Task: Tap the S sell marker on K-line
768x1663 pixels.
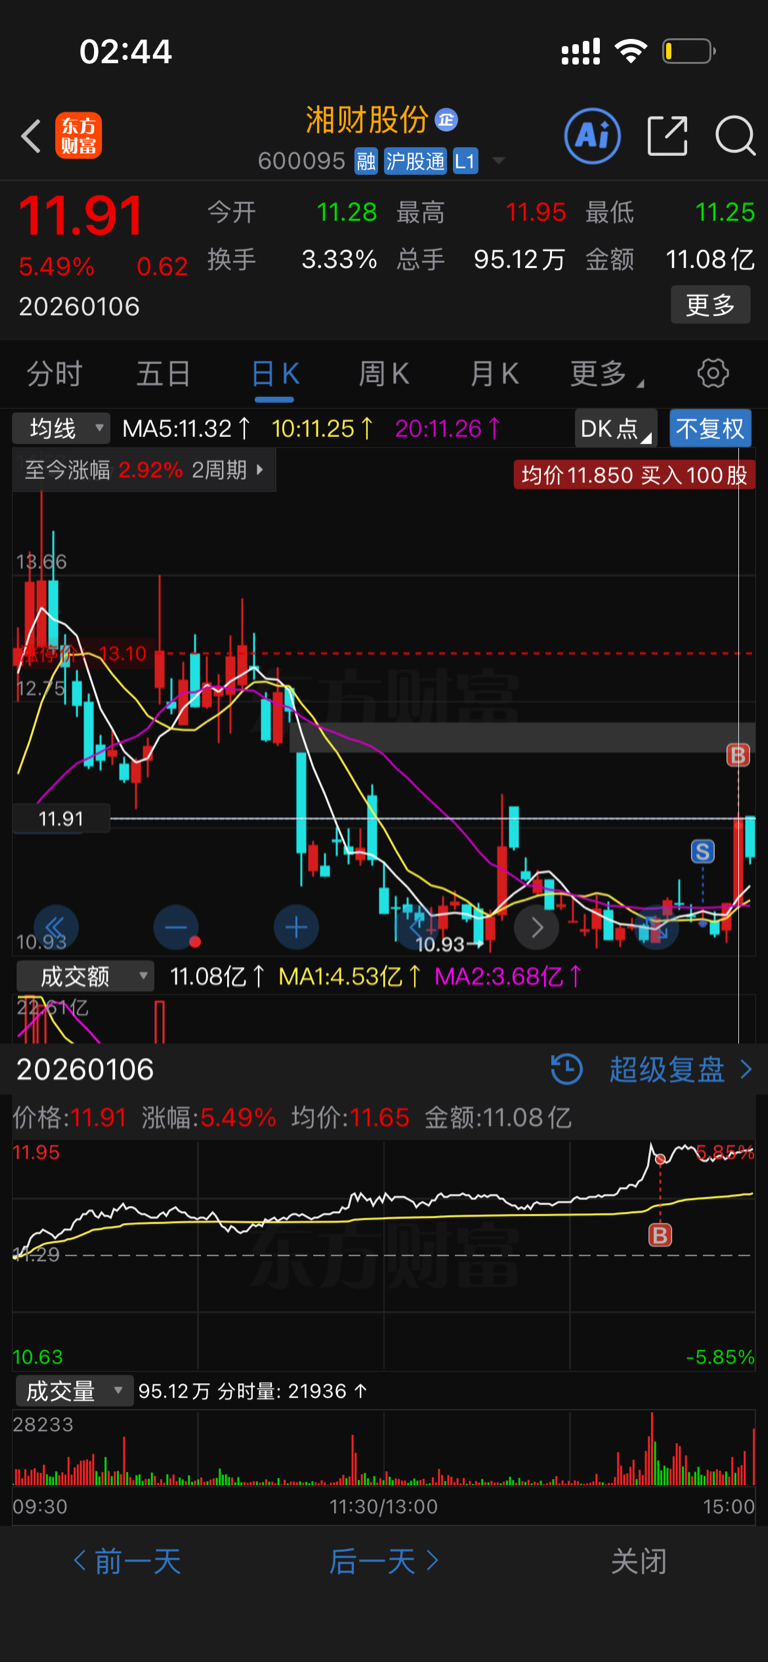Action: tap(703, 851)
